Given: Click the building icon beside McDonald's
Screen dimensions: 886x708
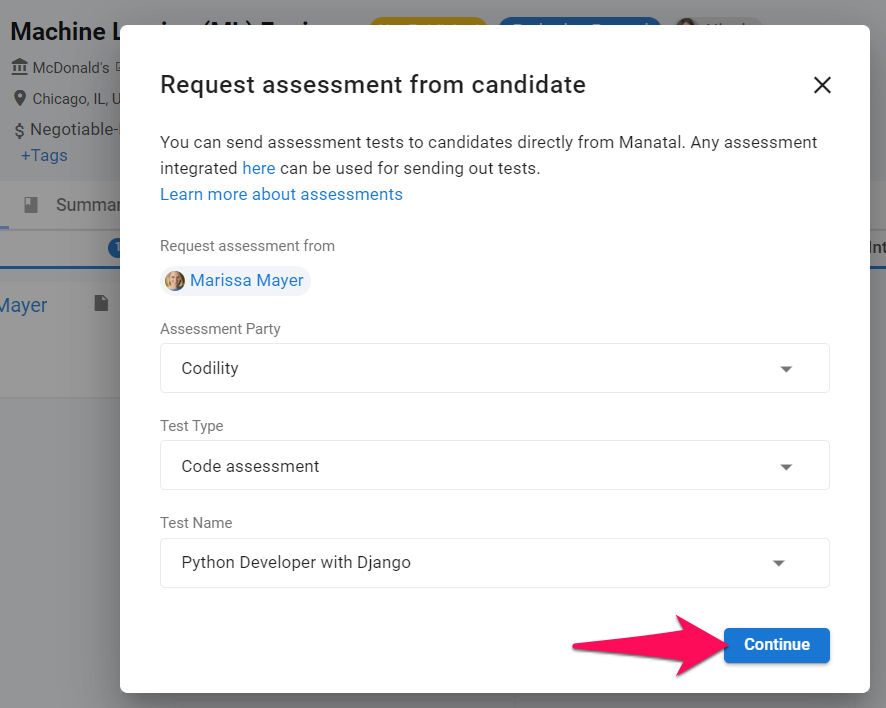Looking at the screenshot, I should click(x=22, y=67).
